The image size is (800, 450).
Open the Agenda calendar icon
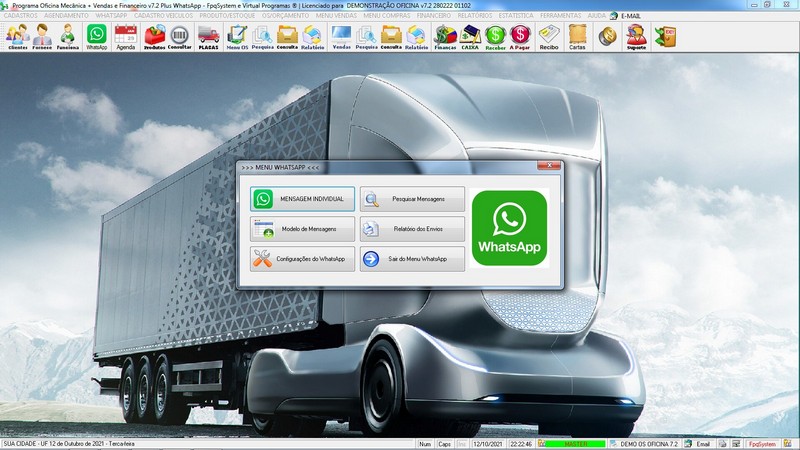tap(126, 37)
